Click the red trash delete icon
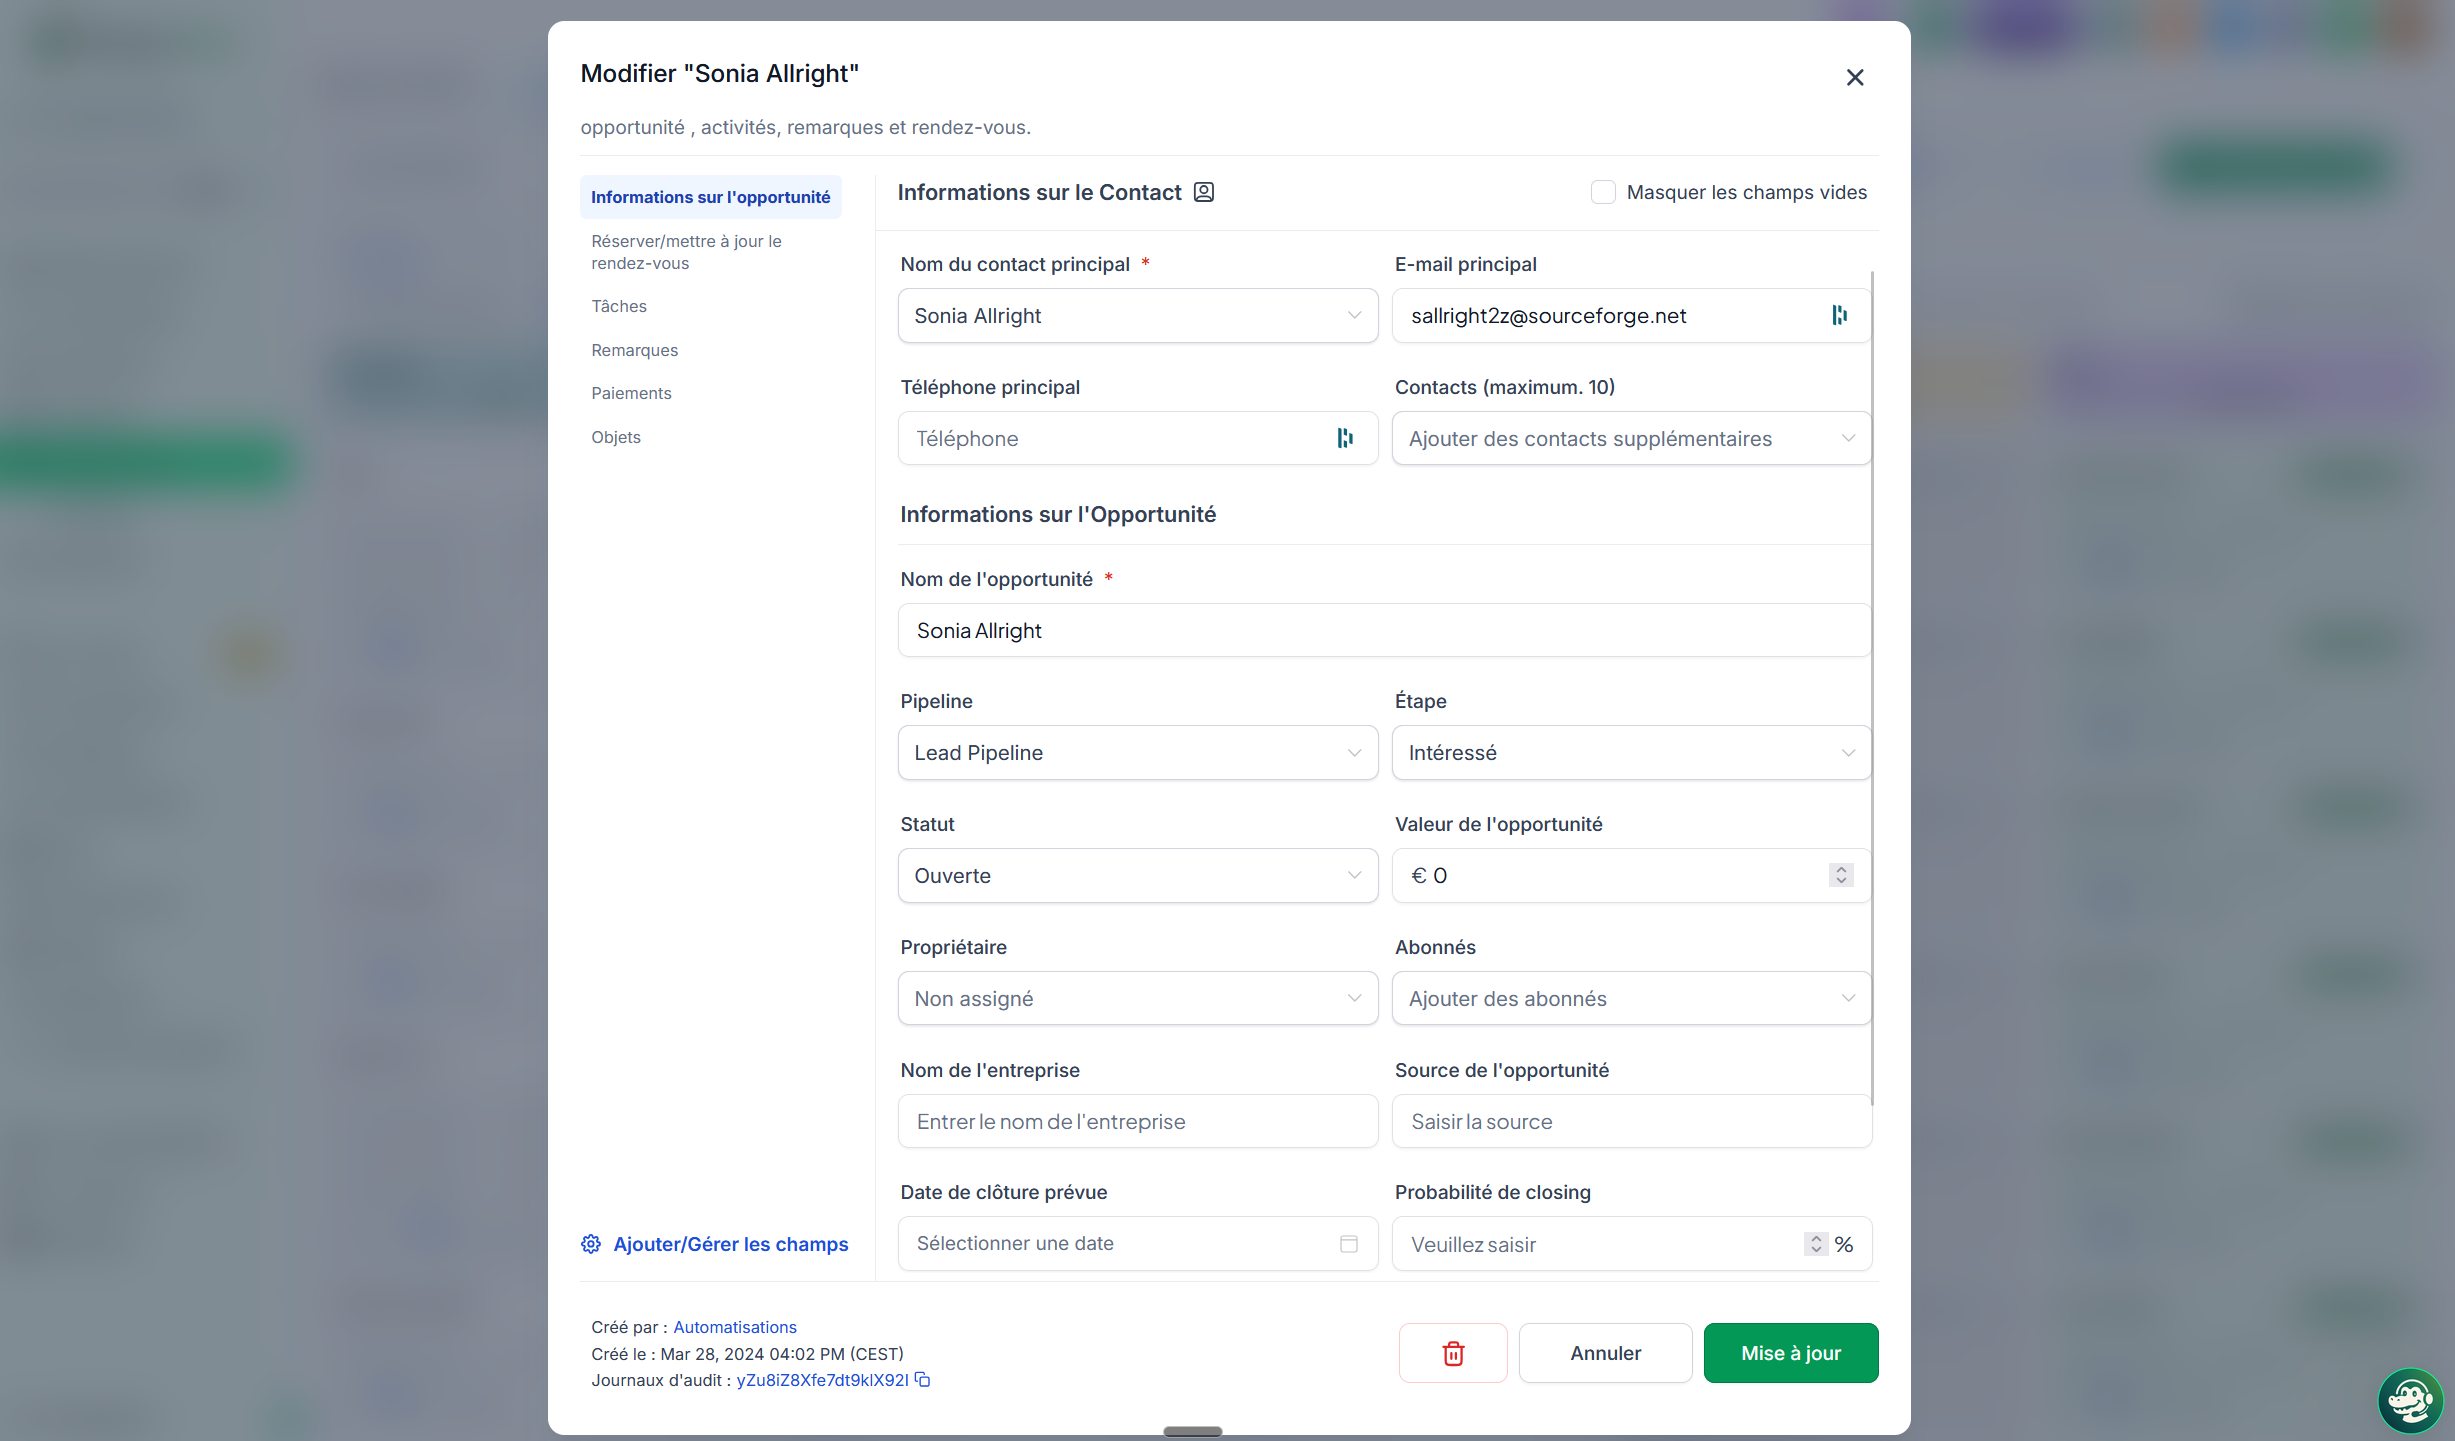This screenshot has height=1441, width=2455. [1453, 1353]
